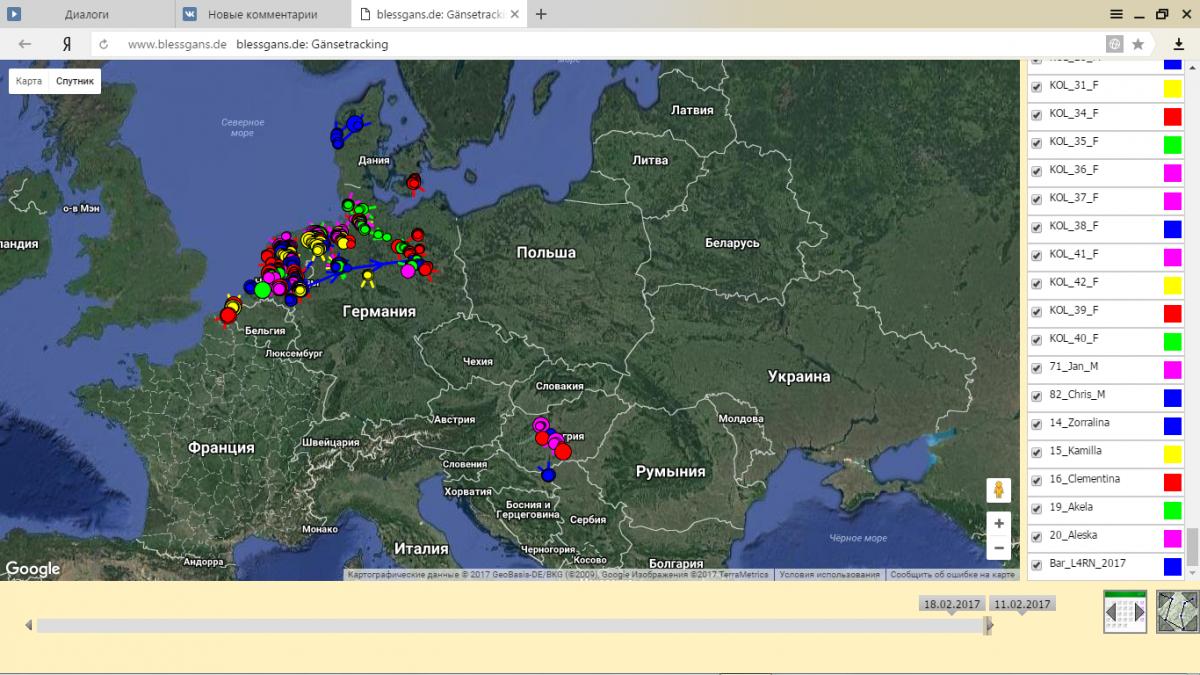Switch to the Диалоги tab

click(87, 15)
